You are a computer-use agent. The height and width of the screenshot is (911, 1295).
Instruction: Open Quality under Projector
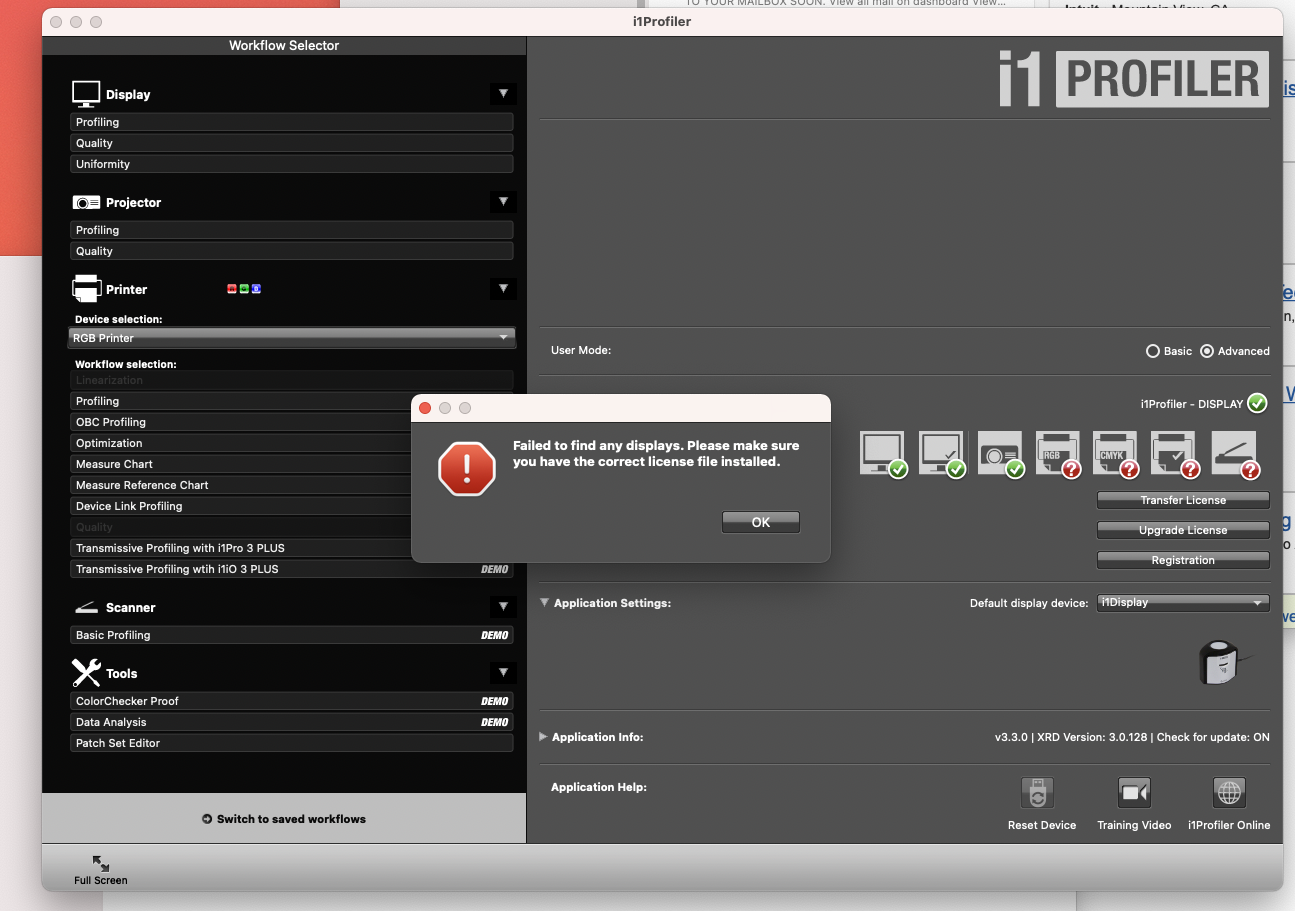[x=292, y=251]
